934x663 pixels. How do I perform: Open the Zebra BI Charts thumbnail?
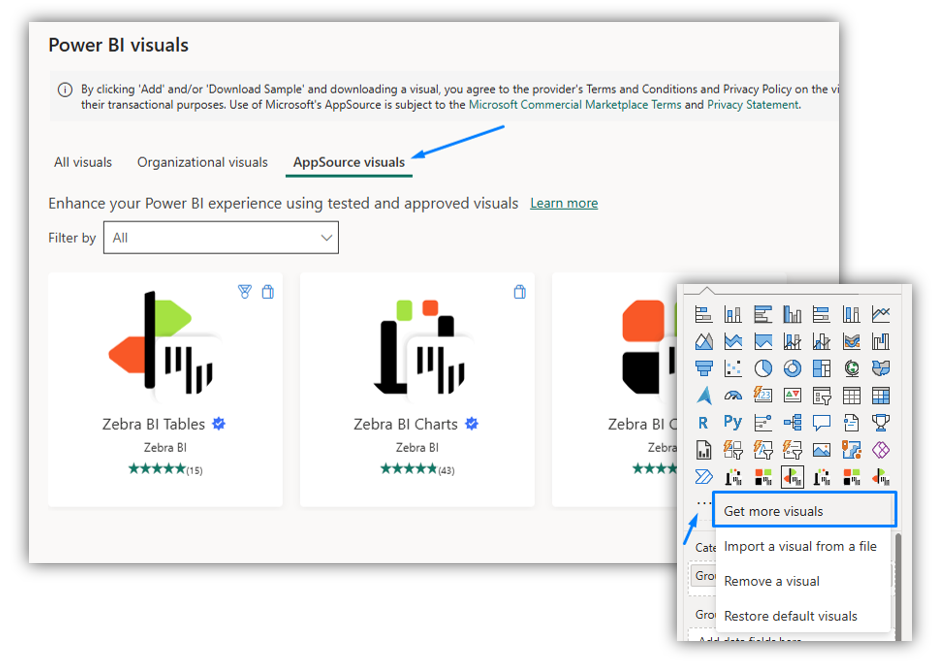(417, 344)
